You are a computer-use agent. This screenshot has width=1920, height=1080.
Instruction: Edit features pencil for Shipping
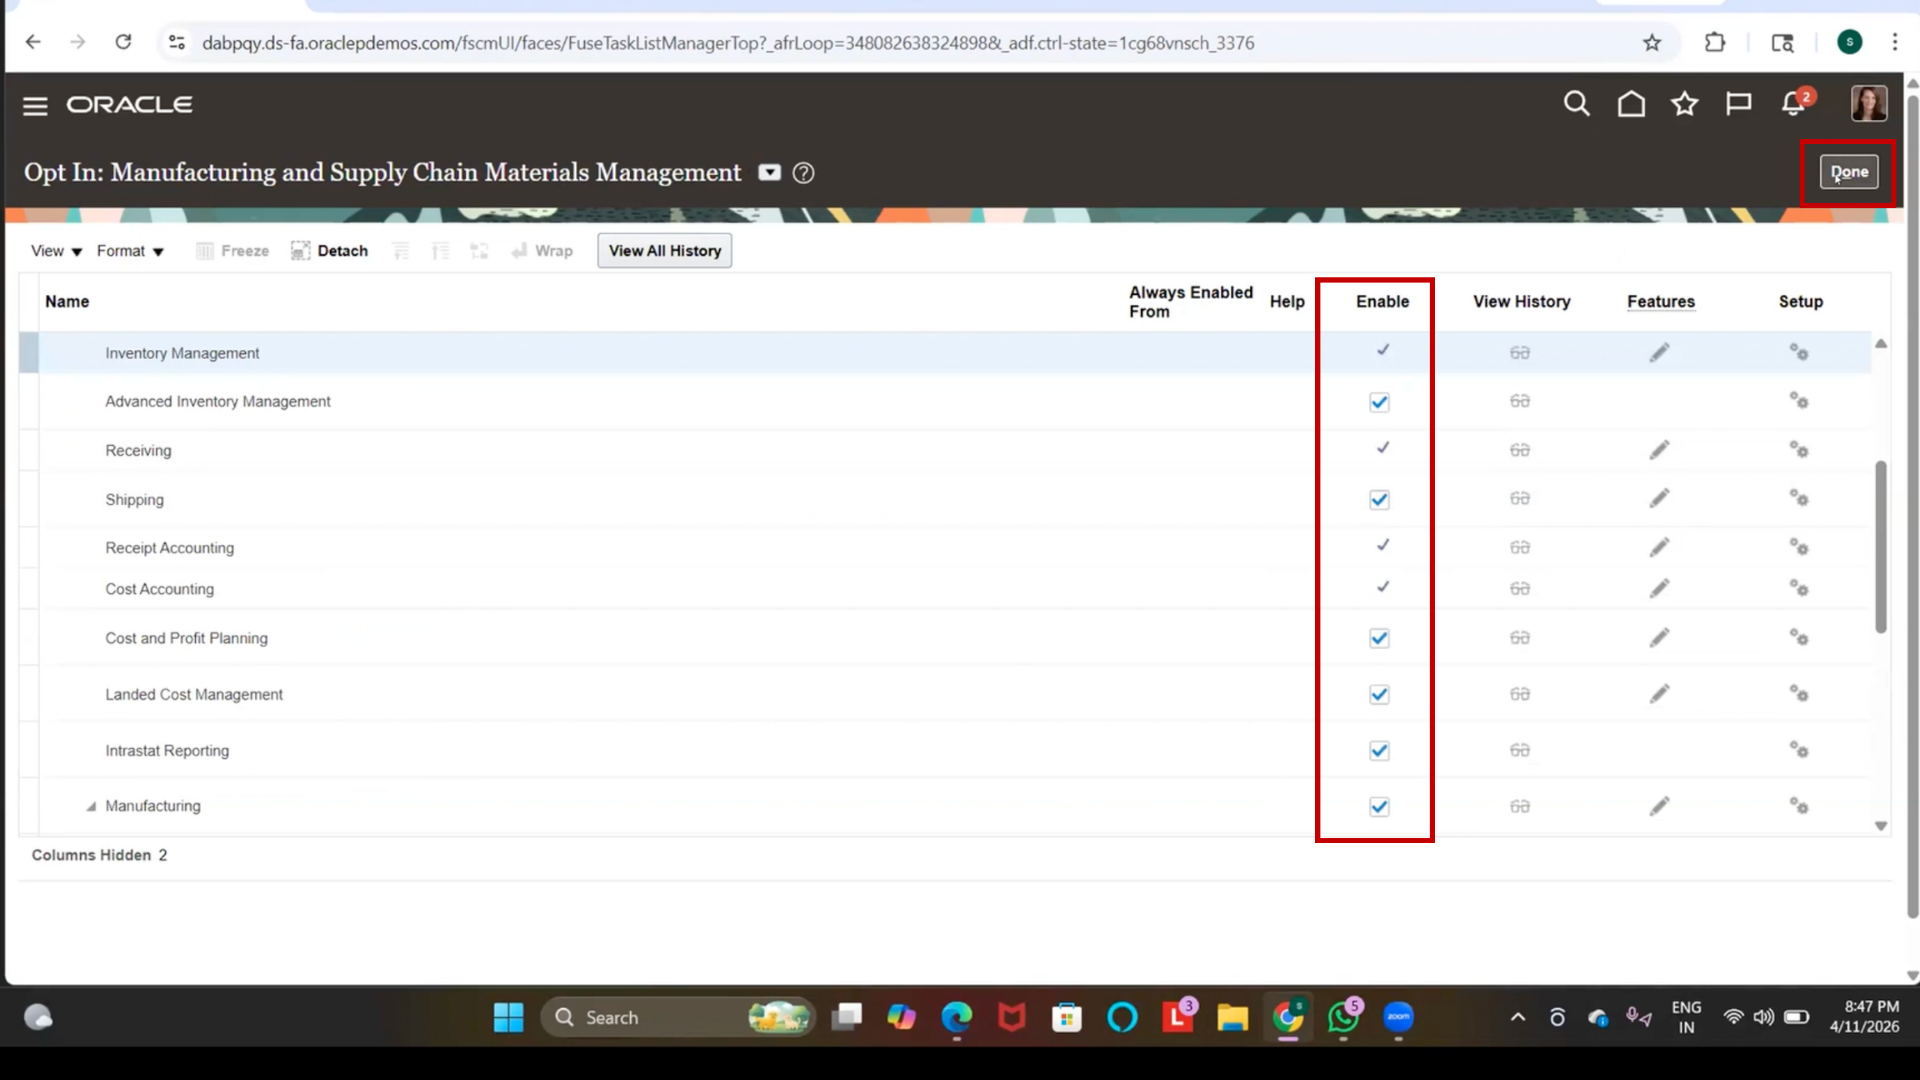[1660, 498]
